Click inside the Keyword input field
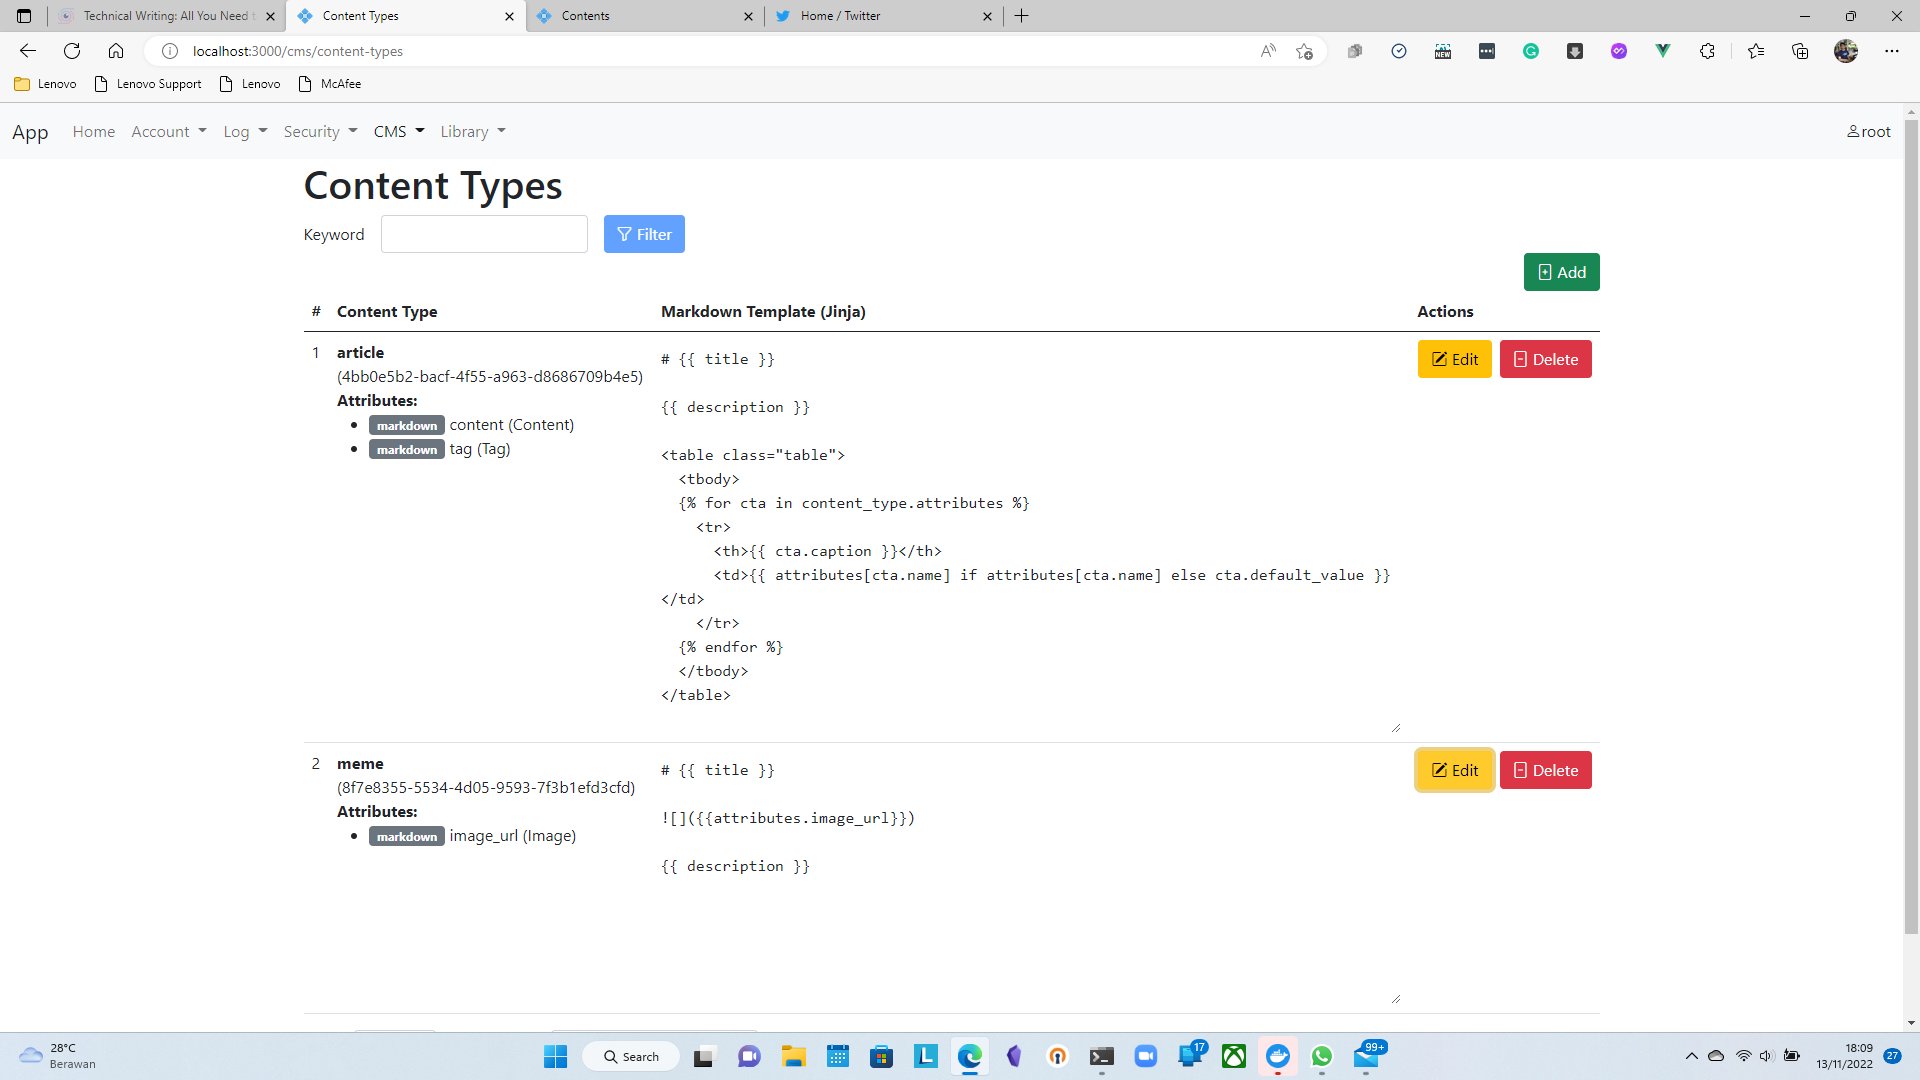The image size is (1920, 1080). point(484,234)
